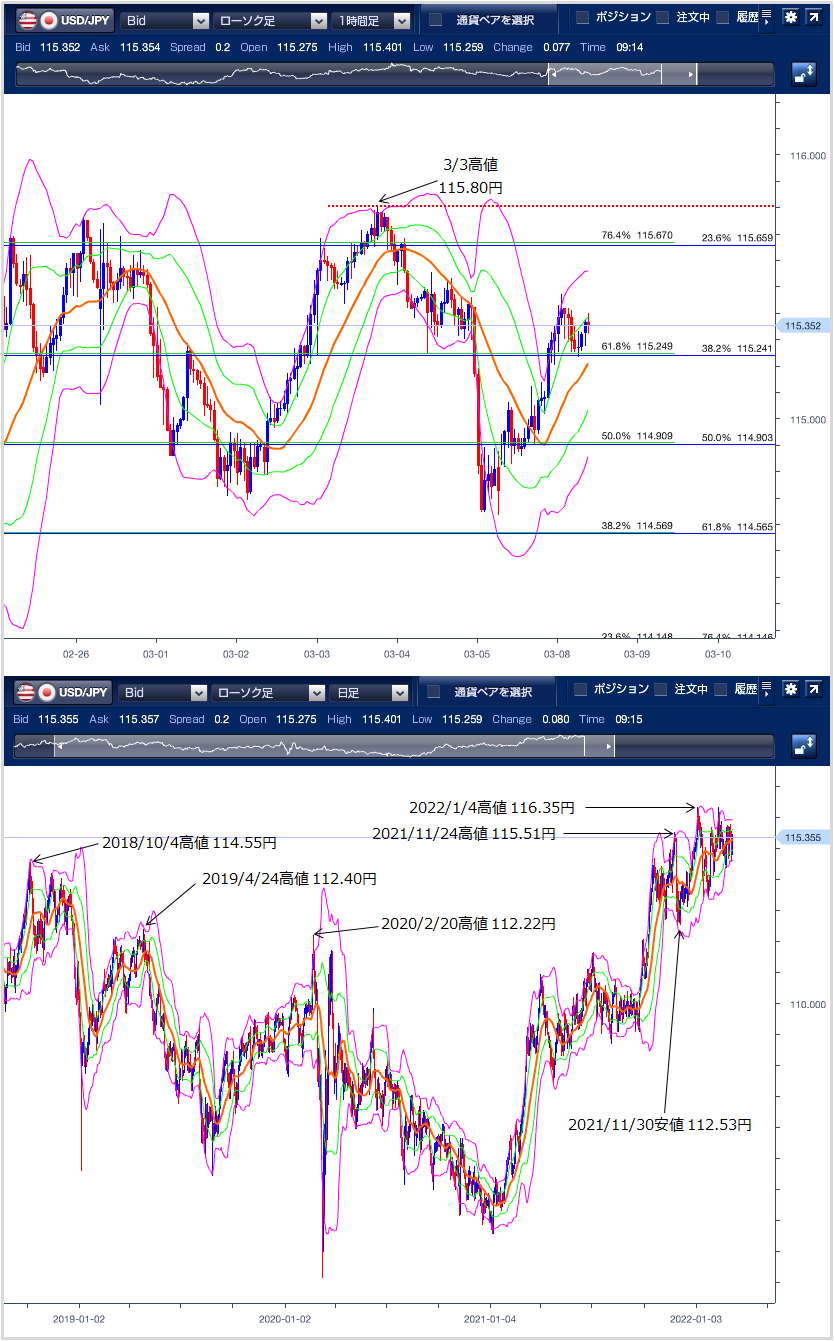The height and width of the screenshot is (1341, 834).
Task: Click bottom chart range lock/export icon
Action: point(803,745)
